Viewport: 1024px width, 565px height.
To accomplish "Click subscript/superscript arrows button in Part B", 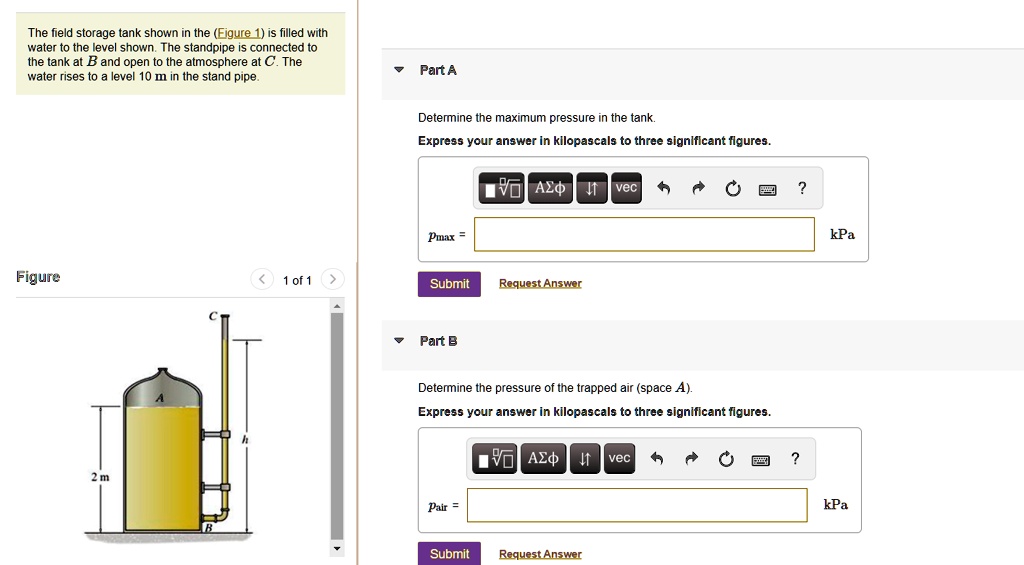I will (x=585, y=459).
